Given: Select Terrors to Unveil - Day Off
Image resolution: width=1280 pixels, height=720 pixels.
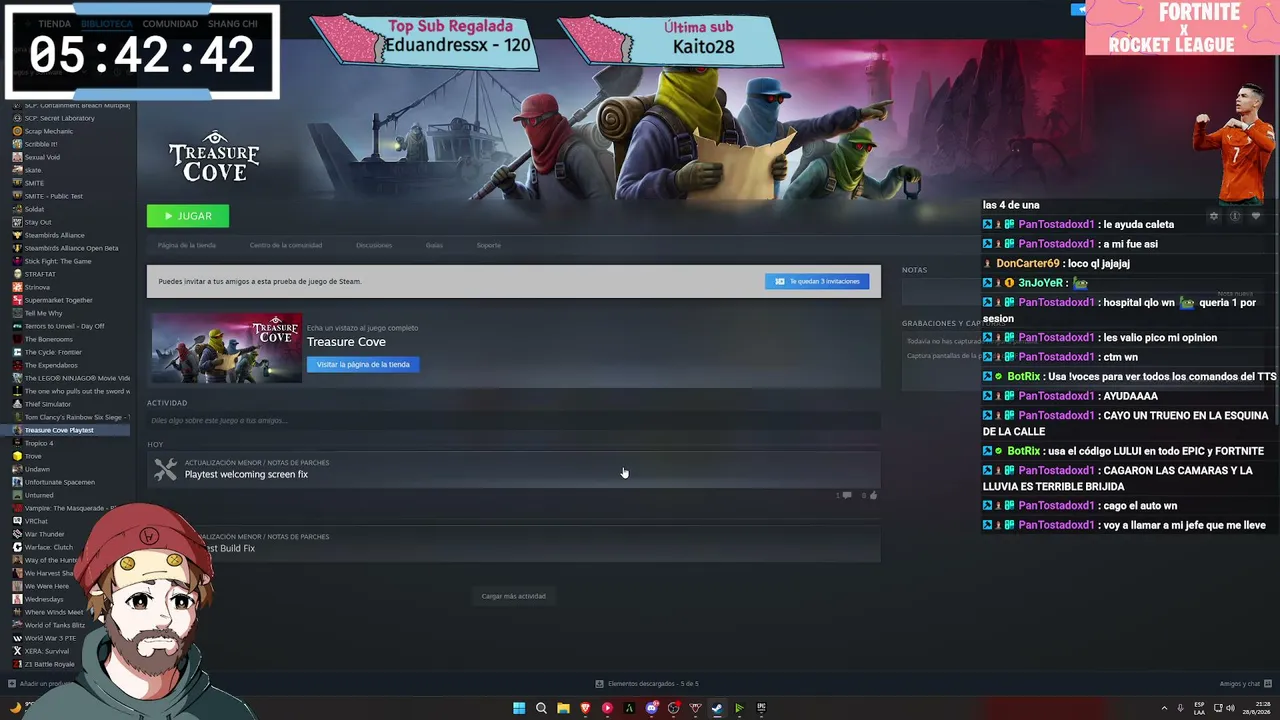Looking at the screenshot, I should pyautogui.click(x=64, y=326).
